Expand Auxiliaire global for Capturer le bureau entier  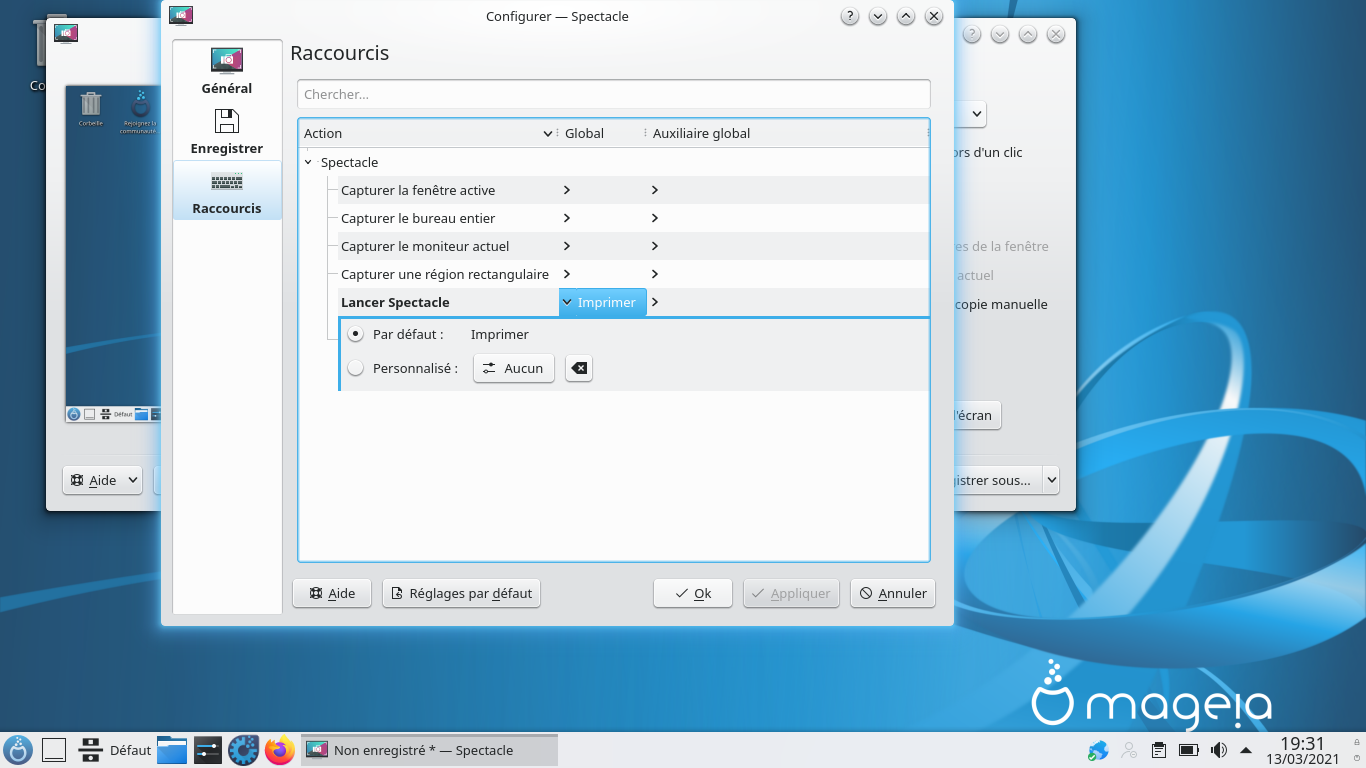(655, 218)
